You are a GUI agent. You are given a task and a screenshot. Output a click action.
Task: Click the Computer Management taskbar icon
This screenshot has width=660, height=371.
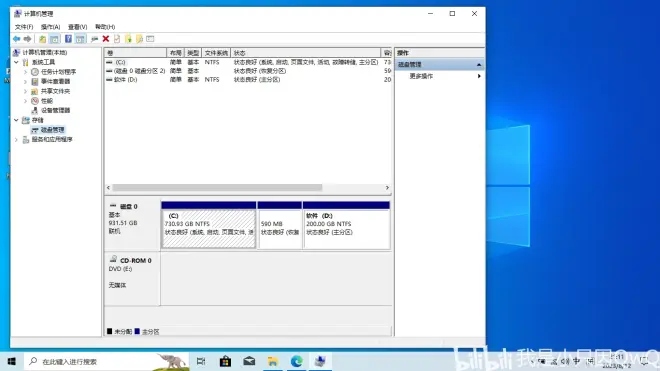(x=320, y=361)
